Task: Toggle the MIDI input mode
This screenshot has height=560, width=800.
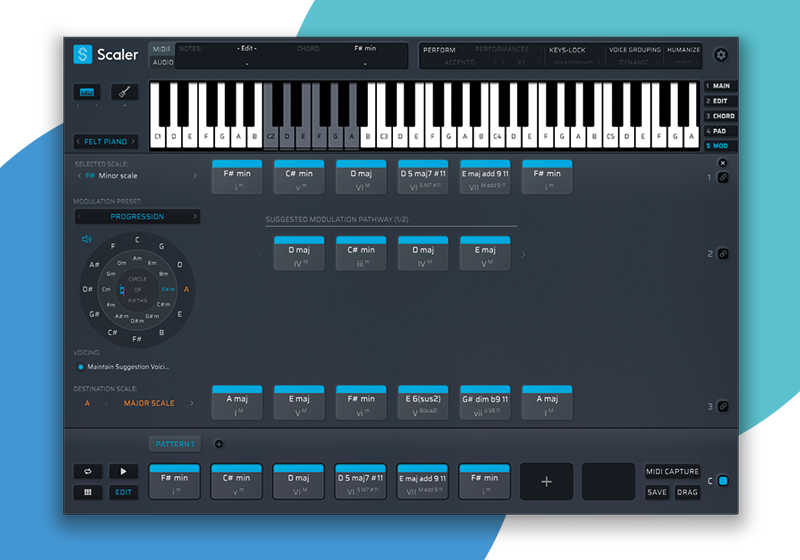Action: coord(161,49)
